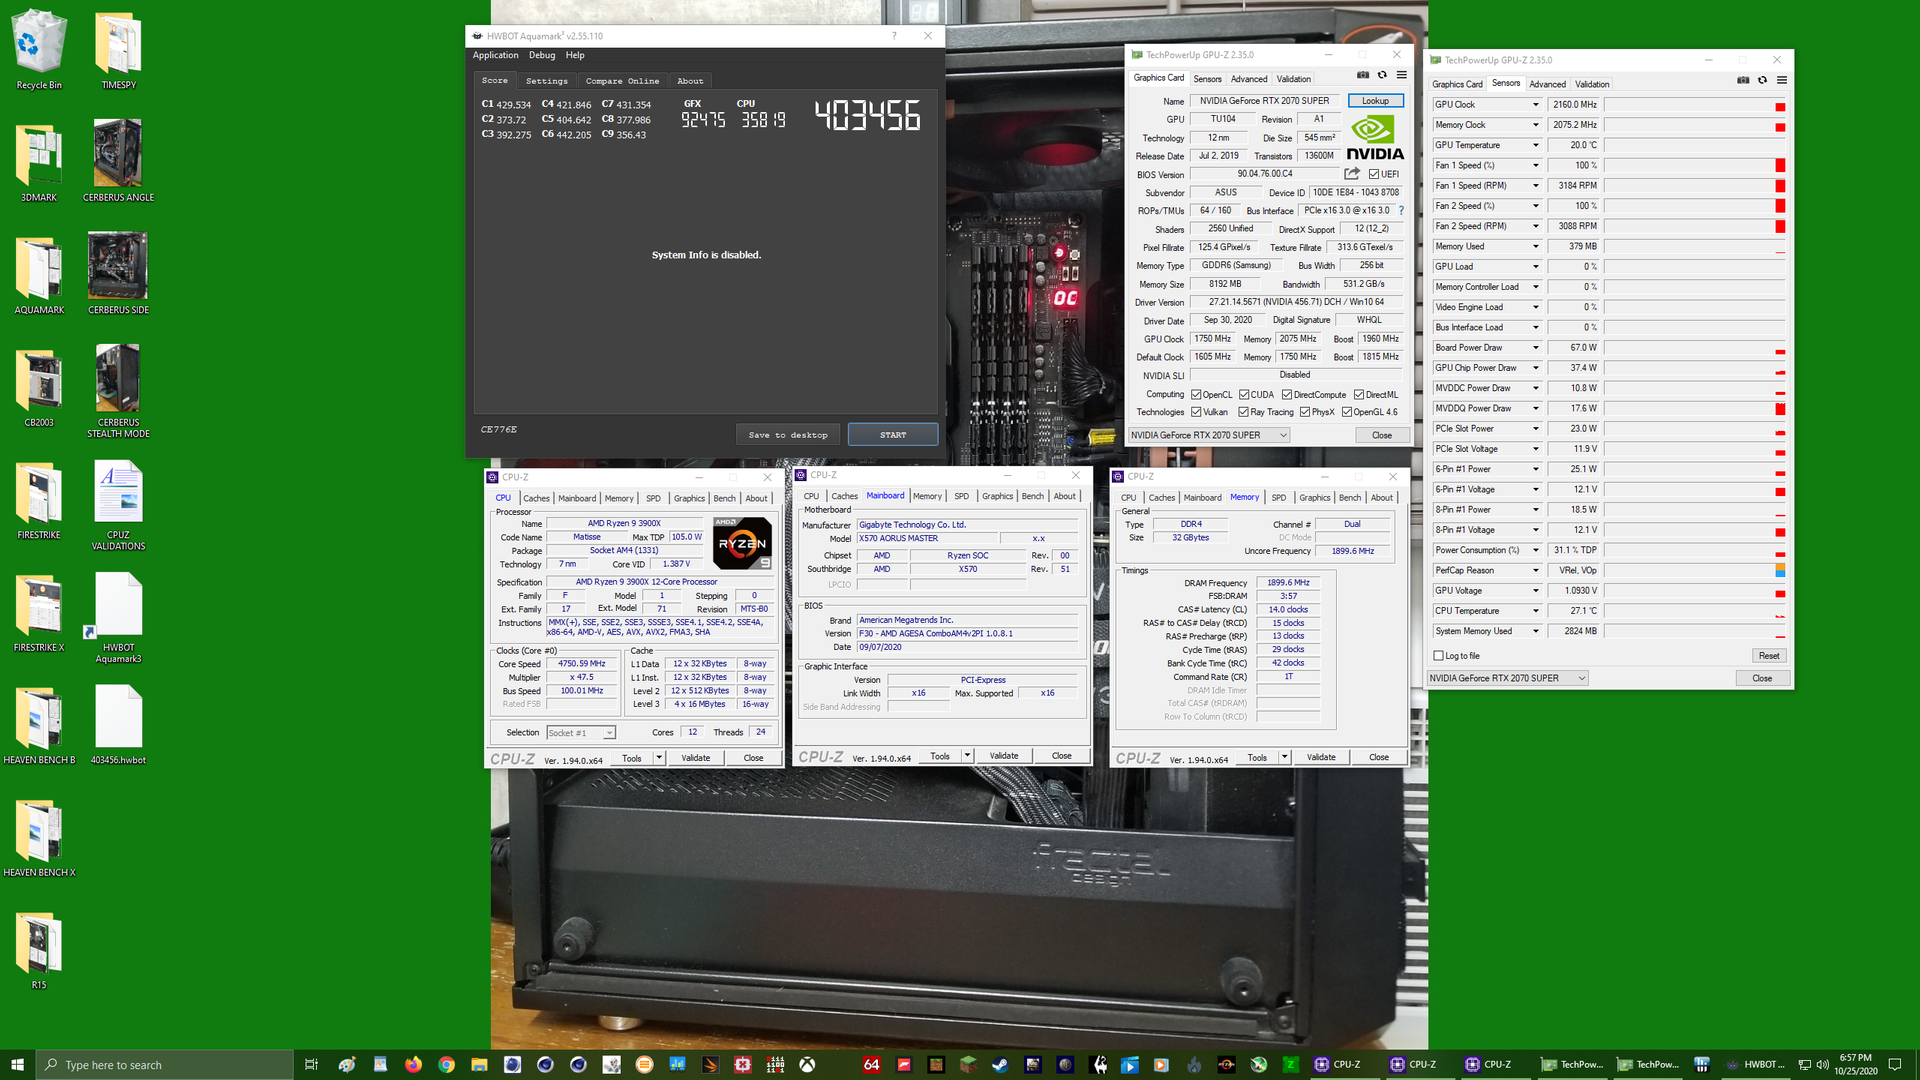Click the Reset button in GPU-Z Sensors
Image resolution: width=1920 pixels, height=1080 pixels.
coord(1769,656)
